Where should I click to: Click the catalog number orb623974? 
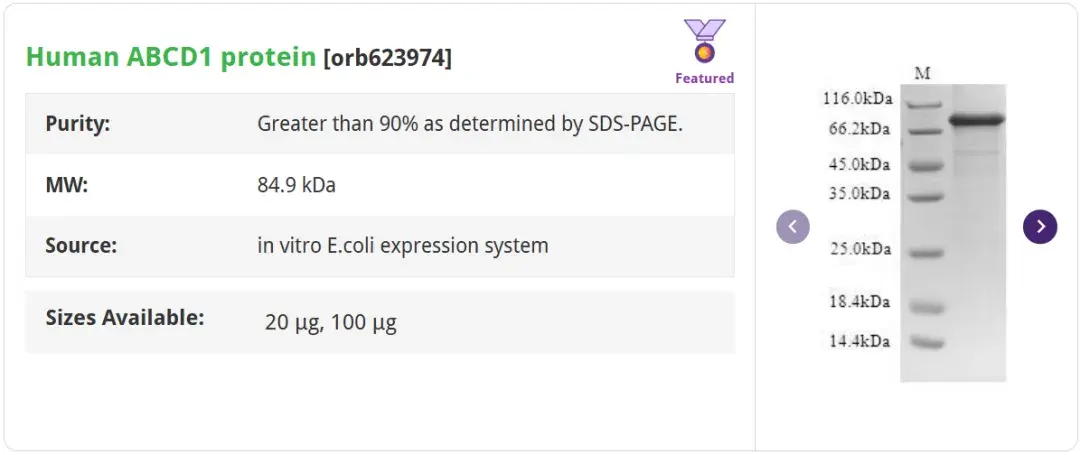[x=387, y=59]
